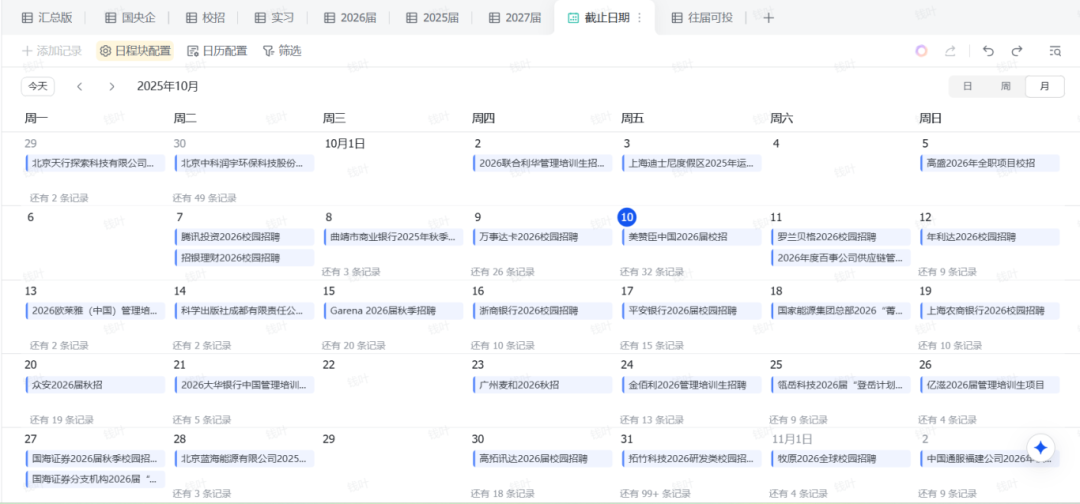Image resolution: width=1080 pixels, height=504 pixels.
Task: Switch to the 2026届 tab
Action: point(351,18)
